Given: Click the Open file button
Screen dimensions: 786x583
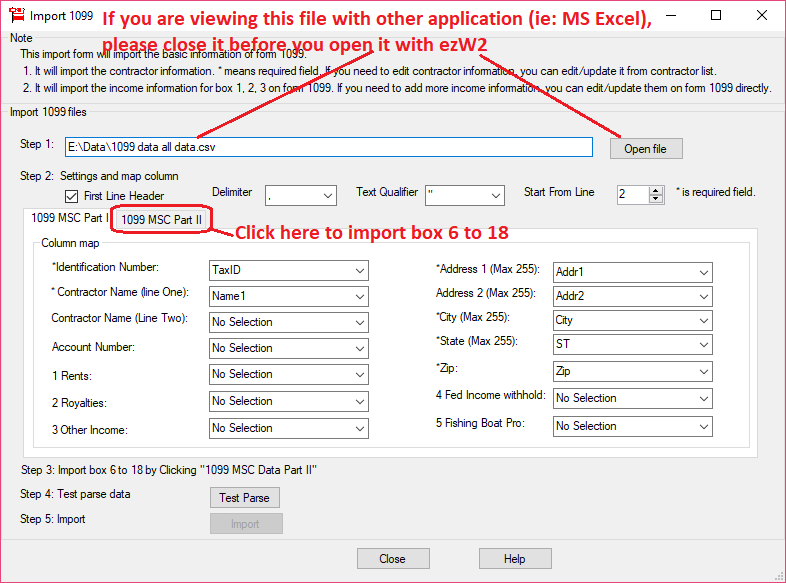Looking at the screenshot, I should 645,148.
